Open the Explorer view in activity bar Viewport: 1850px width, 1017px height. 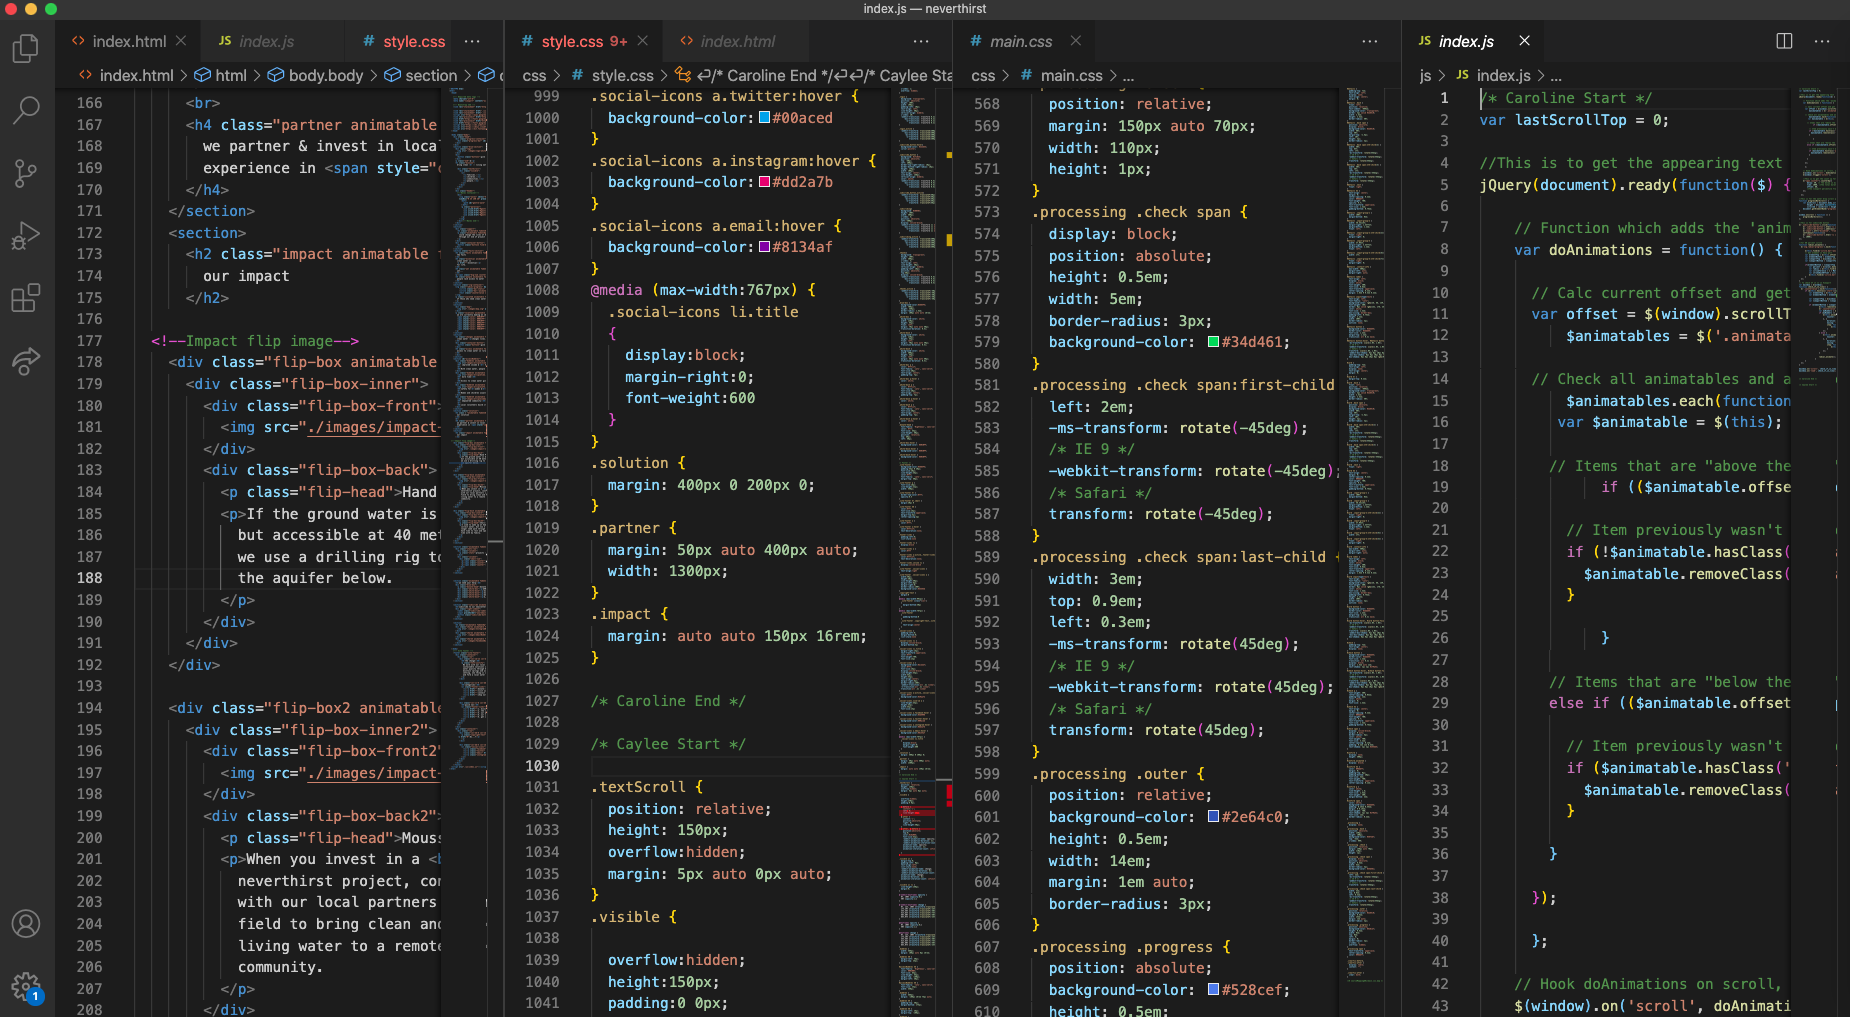(x=26, y=48)
